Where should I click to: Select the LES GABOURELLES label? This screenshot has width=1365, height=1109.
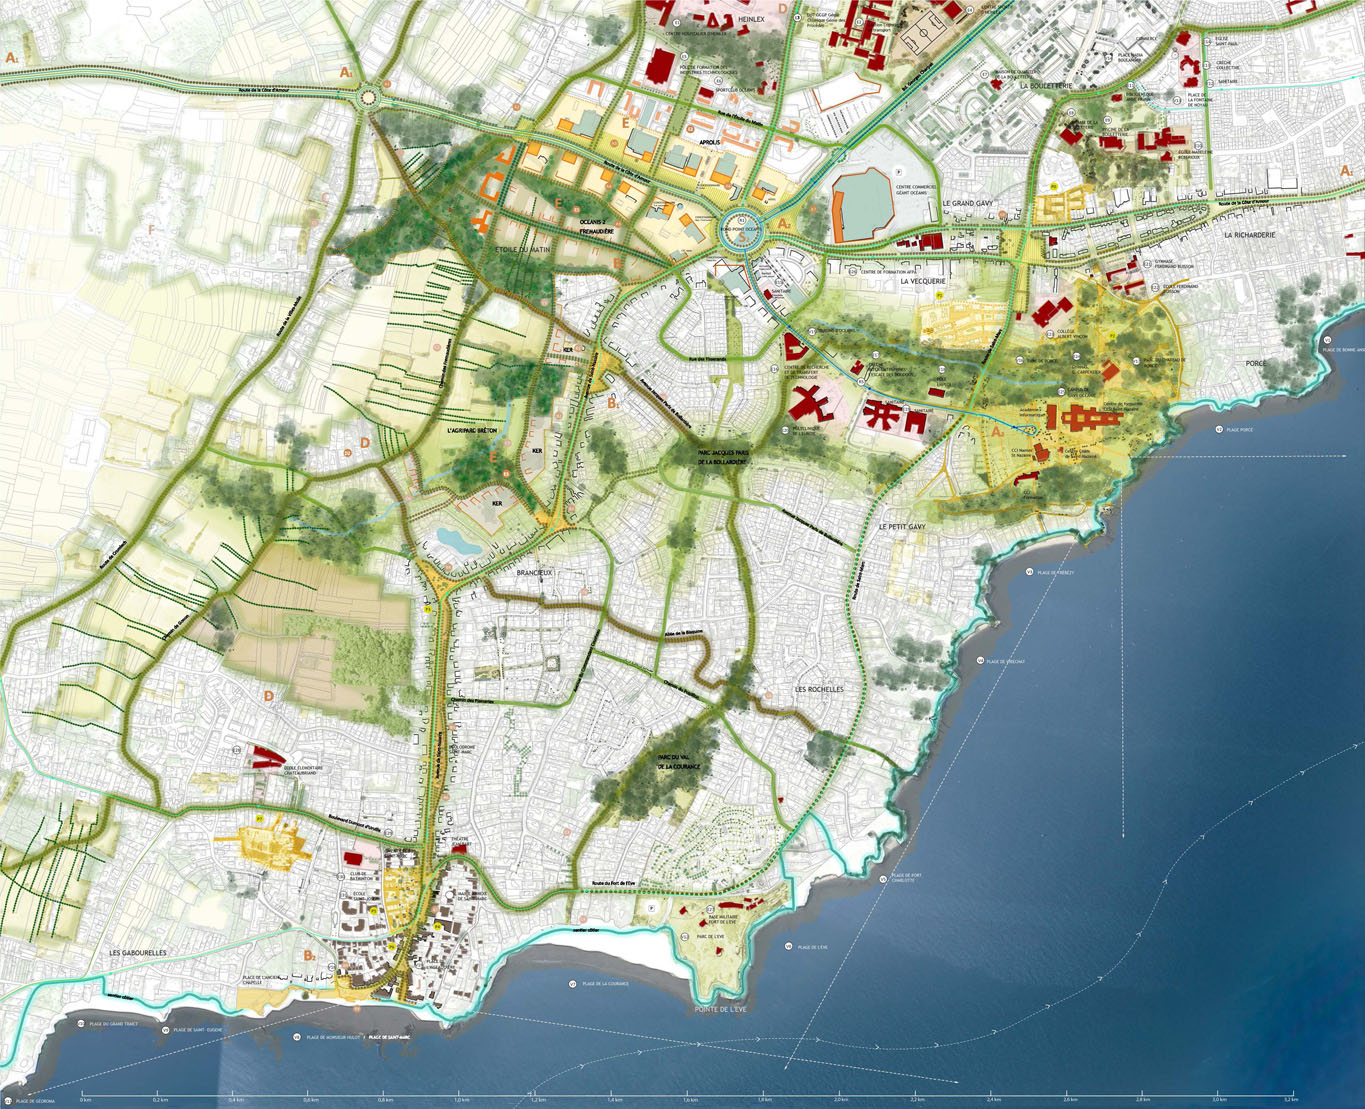138,953
